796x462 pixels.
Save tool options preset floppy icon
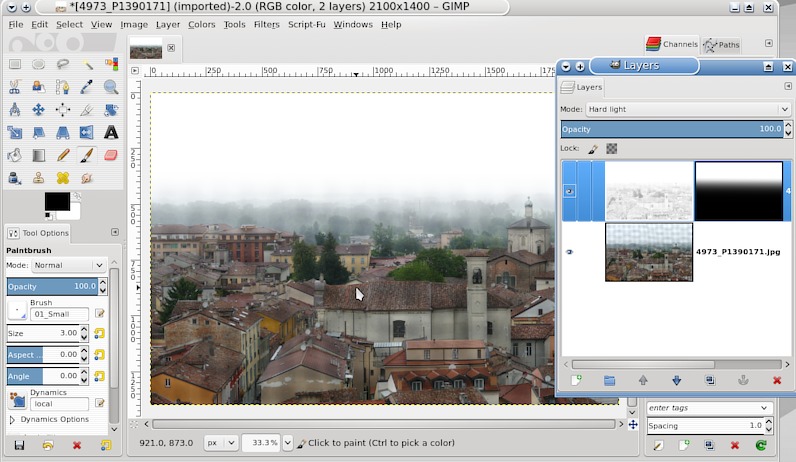tap(19, 445)
